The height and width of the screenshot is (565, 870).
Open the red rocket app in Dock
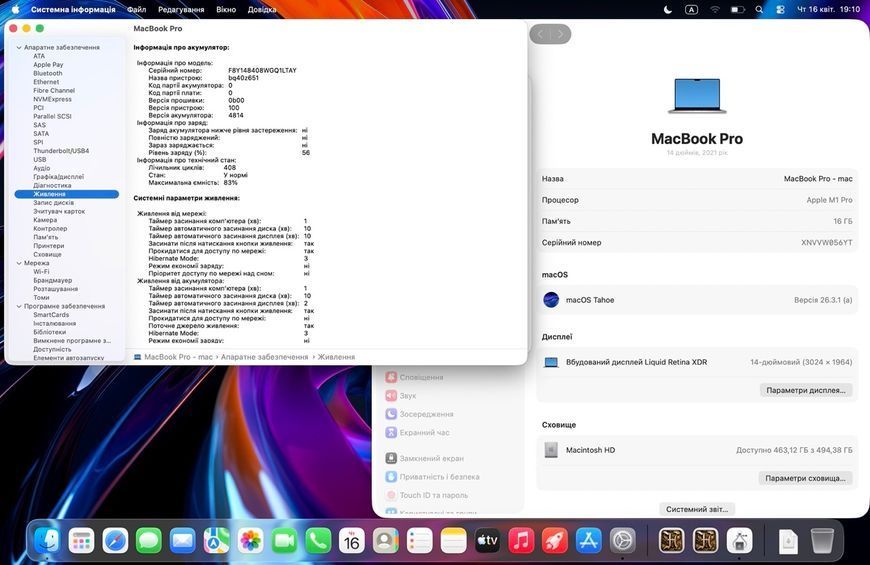(x=555, y=541)
